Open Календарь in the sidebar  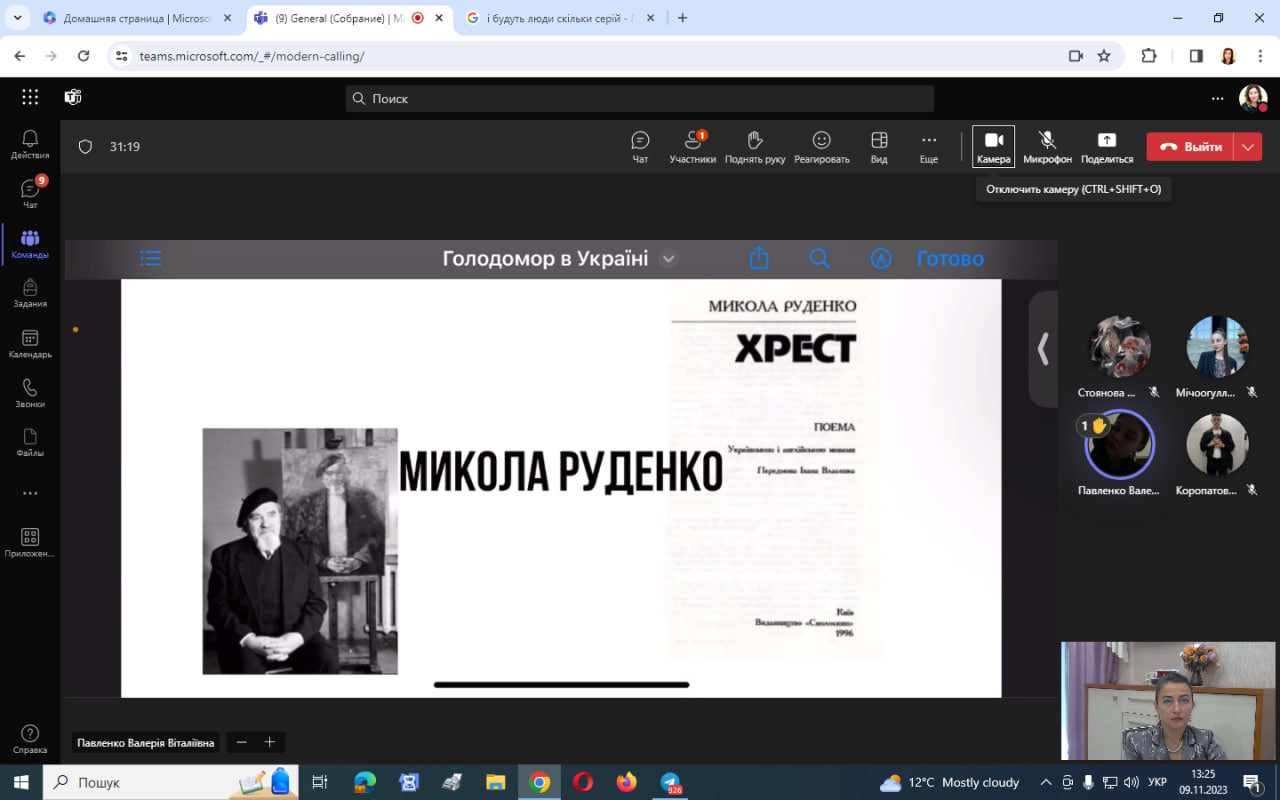30,344
